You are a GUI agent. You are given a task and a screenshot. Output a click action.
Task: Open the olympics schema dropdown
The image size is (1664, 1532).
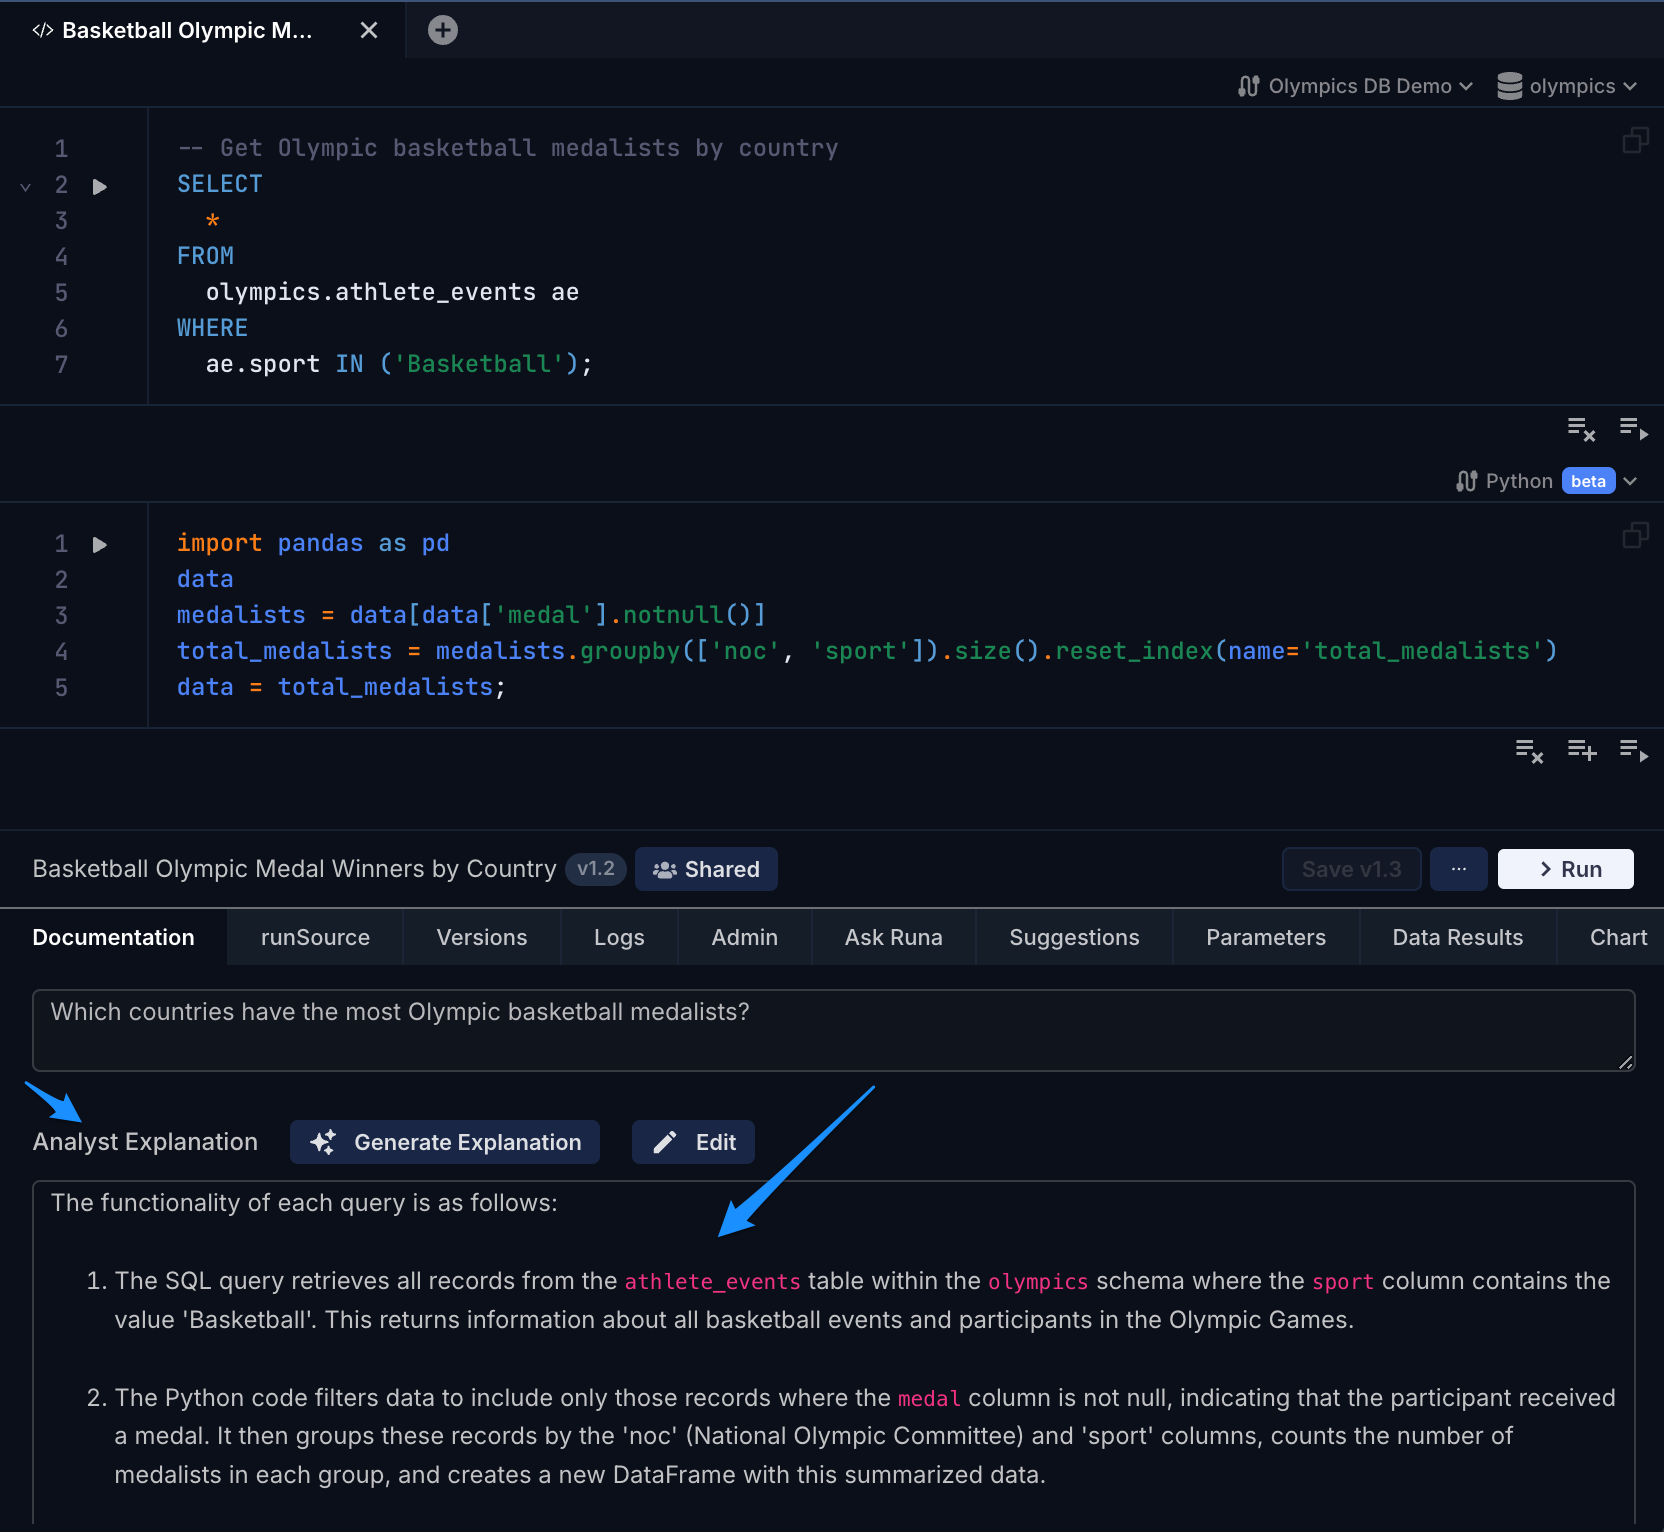1567,86
